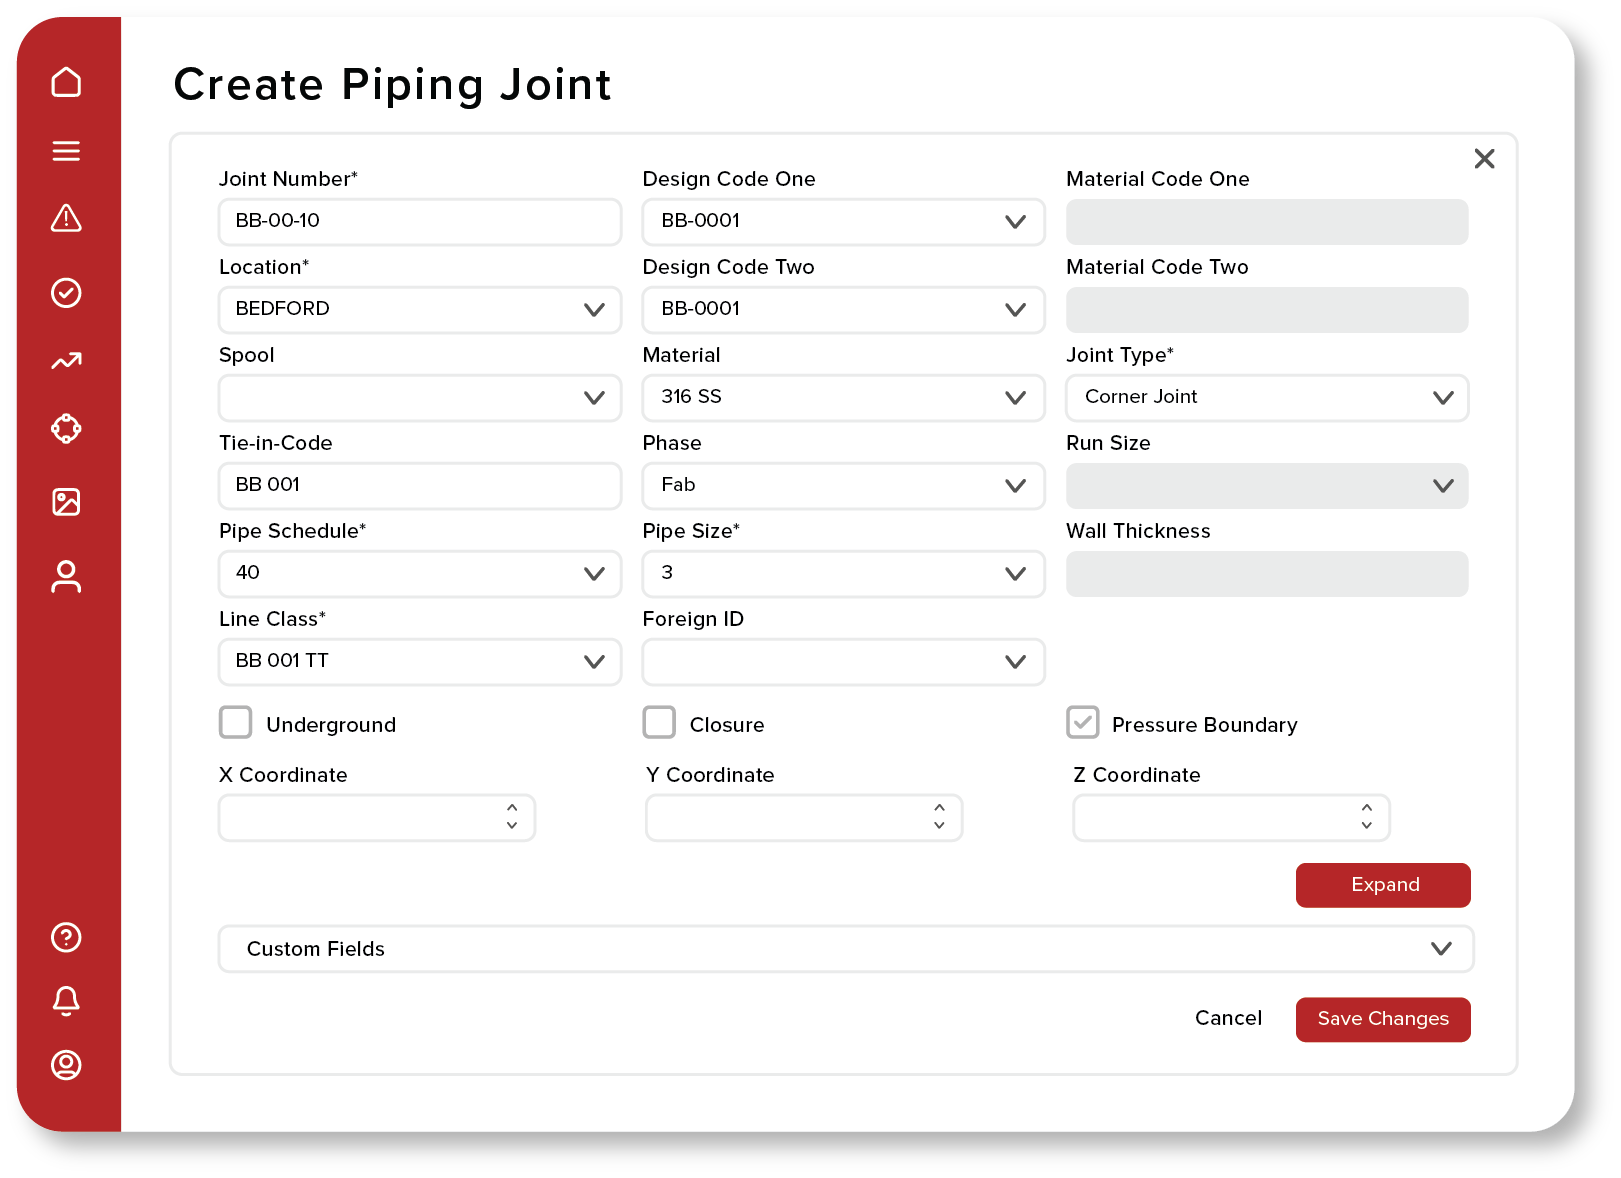Enable the Closure checkbox
1621x1178 pixels.
659,722
